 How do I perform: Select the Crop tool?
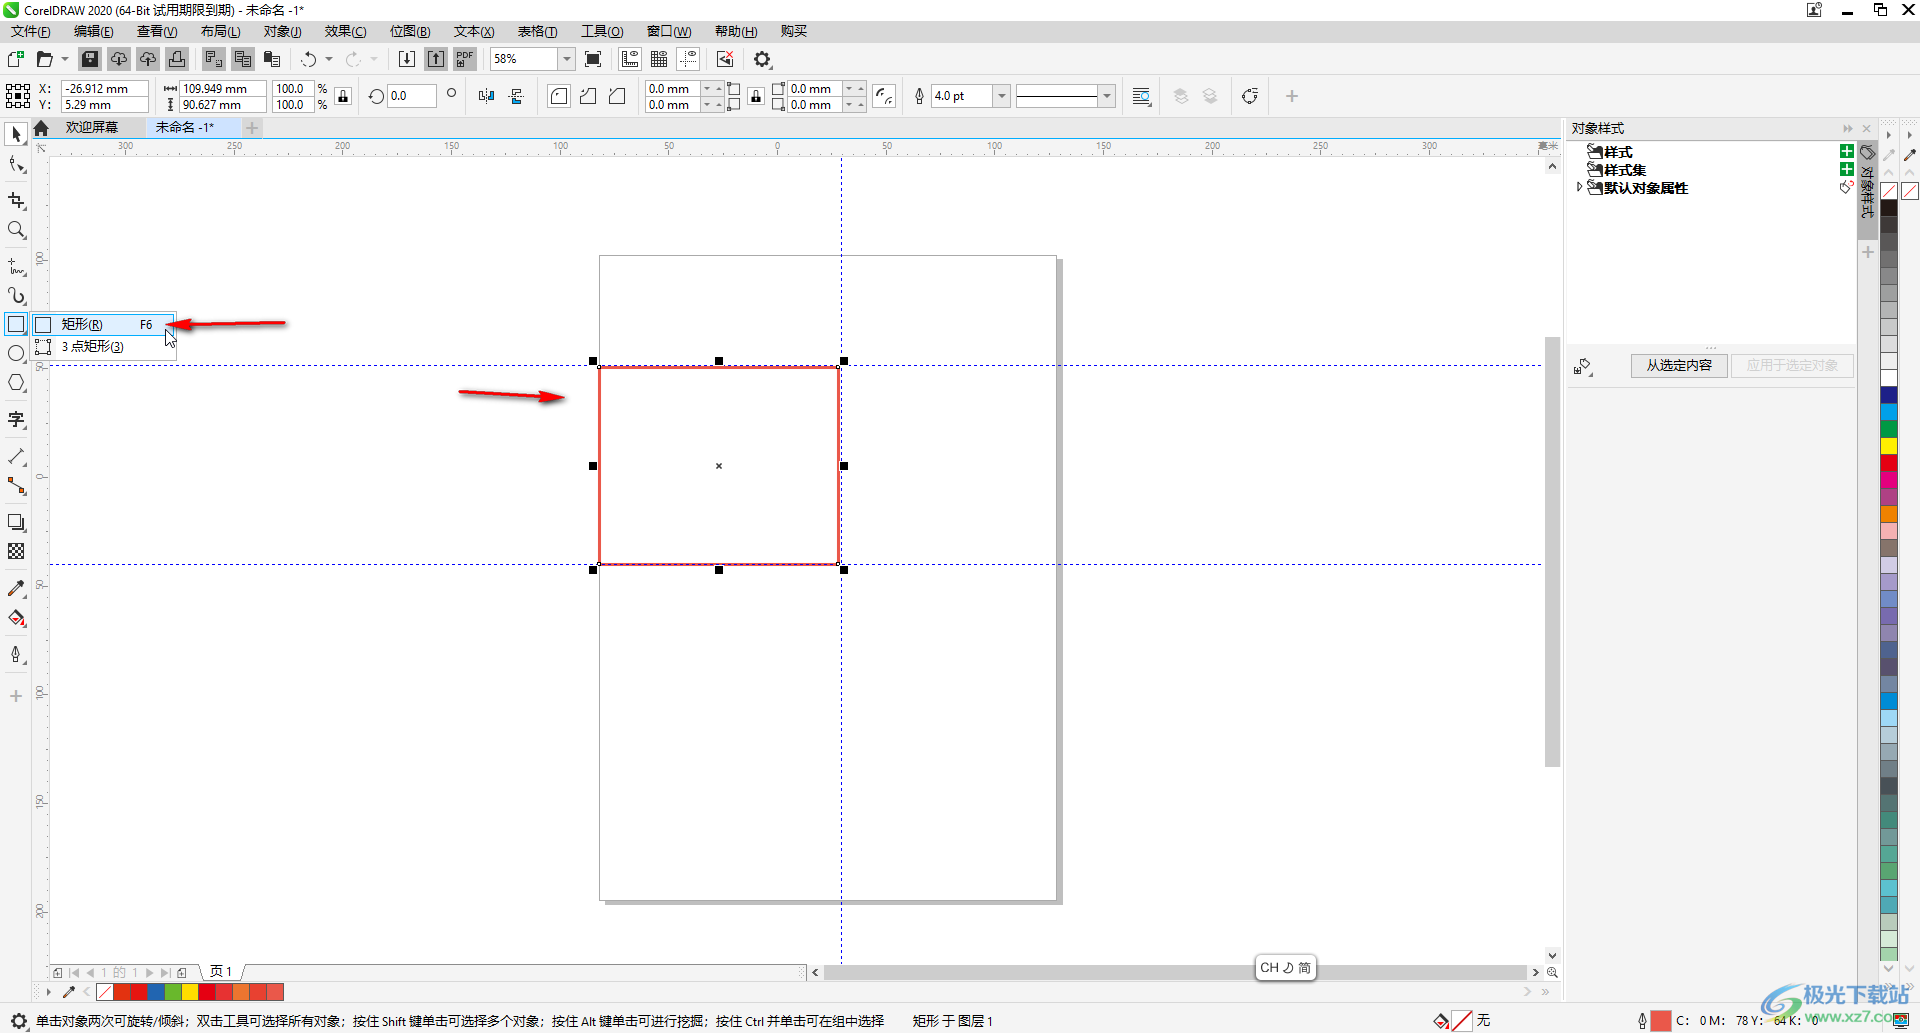click(16, 200)
